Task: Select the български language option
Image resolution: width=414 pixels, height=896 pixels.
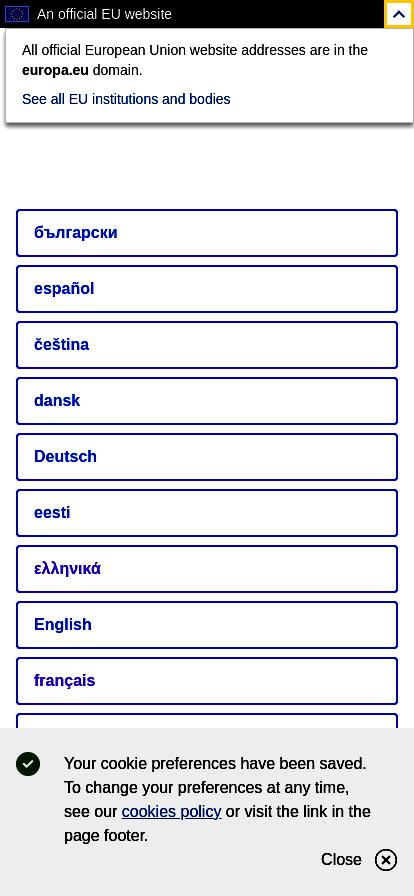Action: 207,233
